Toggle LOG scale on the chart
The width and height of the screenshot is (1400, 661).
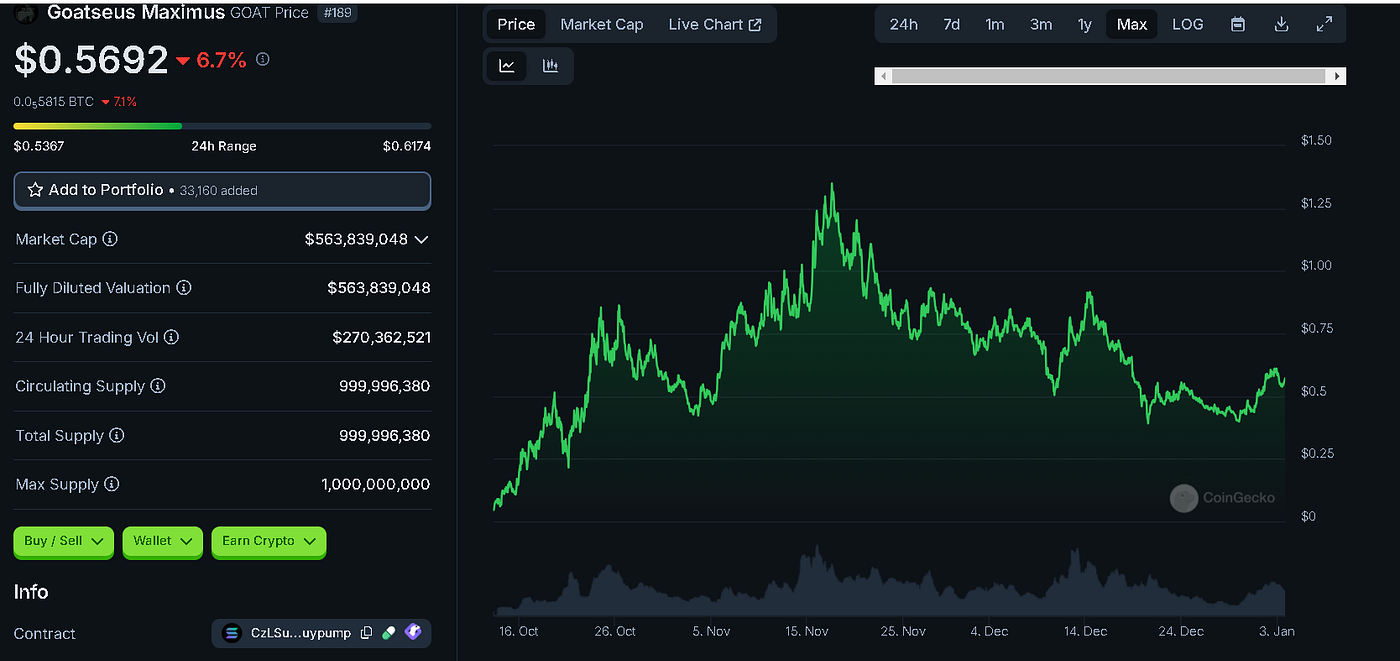pyautogui.click(x=1188, y=24)
